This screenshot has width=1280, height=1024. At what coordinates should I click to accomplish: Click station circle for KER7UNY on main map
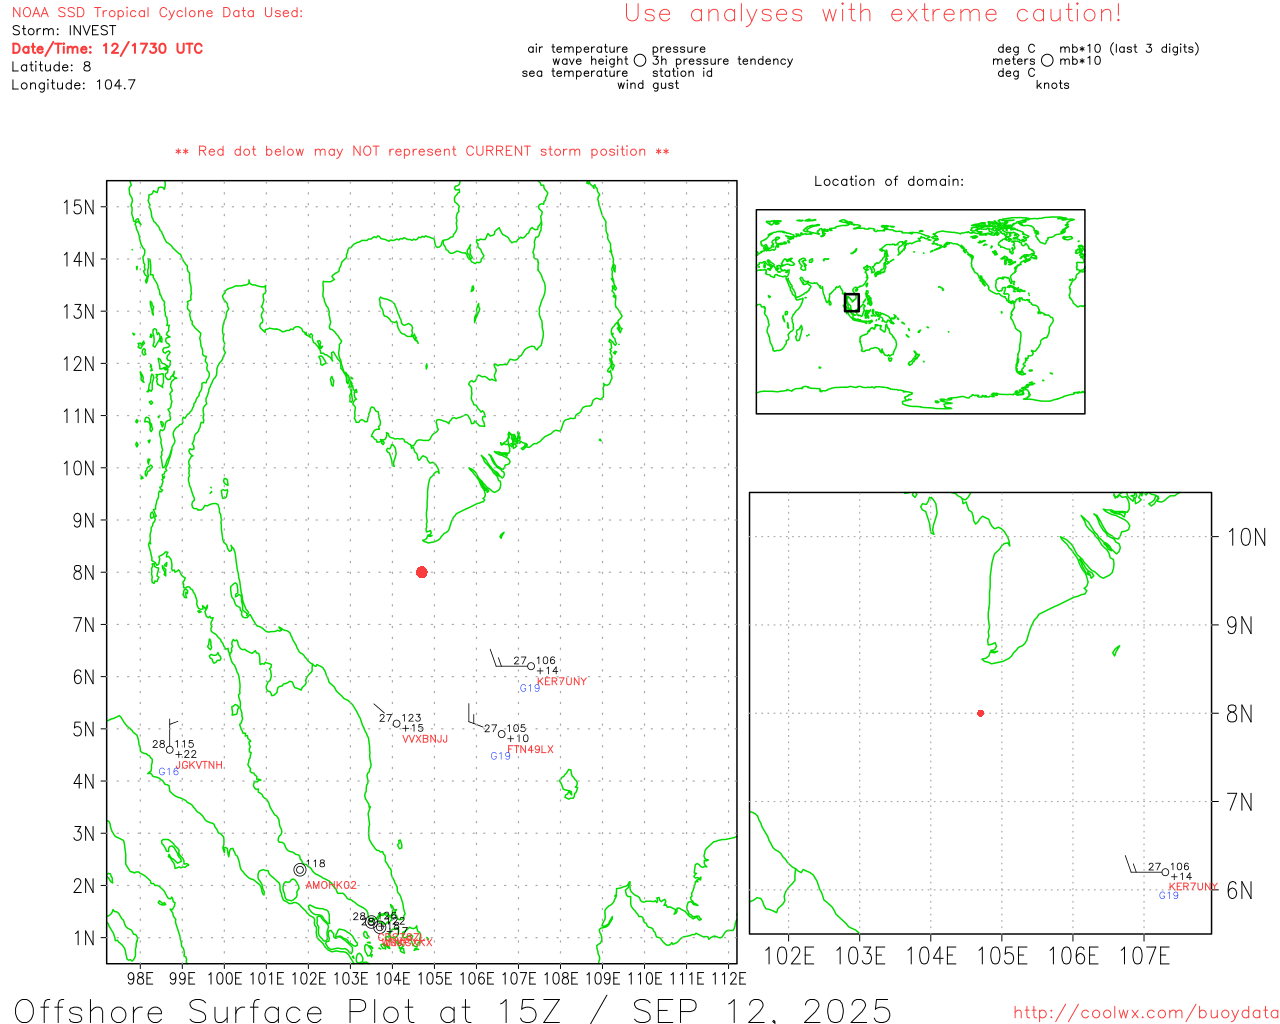point(530,666)
